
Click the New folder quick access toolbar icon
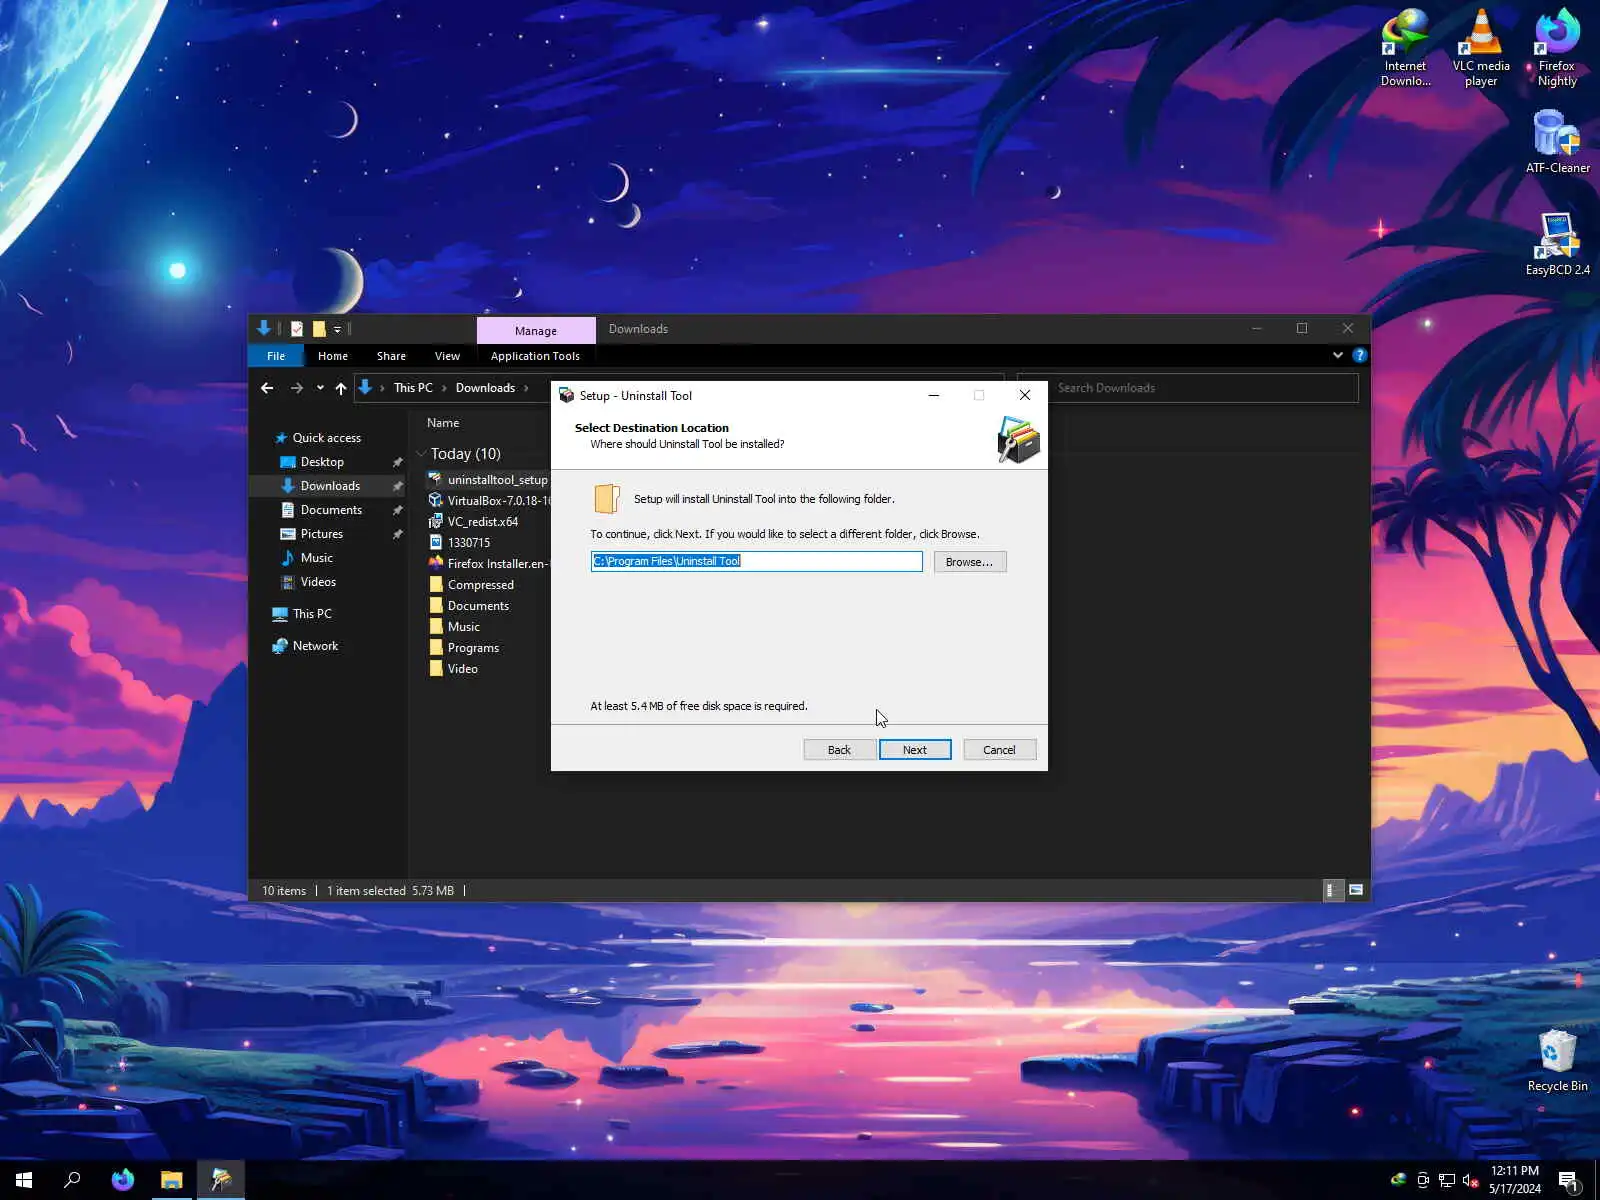pos(319,328)
